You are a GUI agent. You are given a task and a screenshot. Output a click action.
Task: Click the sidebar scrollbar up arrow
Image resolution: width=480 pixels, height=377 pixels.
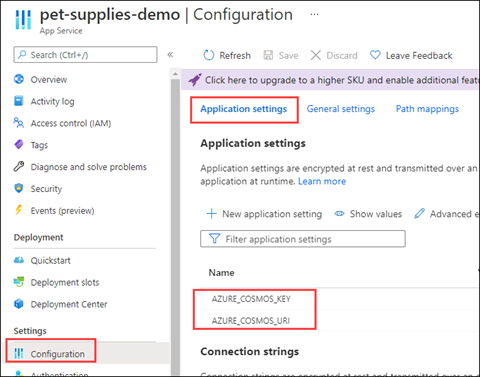pyautogui.click(x=175, y=74)
